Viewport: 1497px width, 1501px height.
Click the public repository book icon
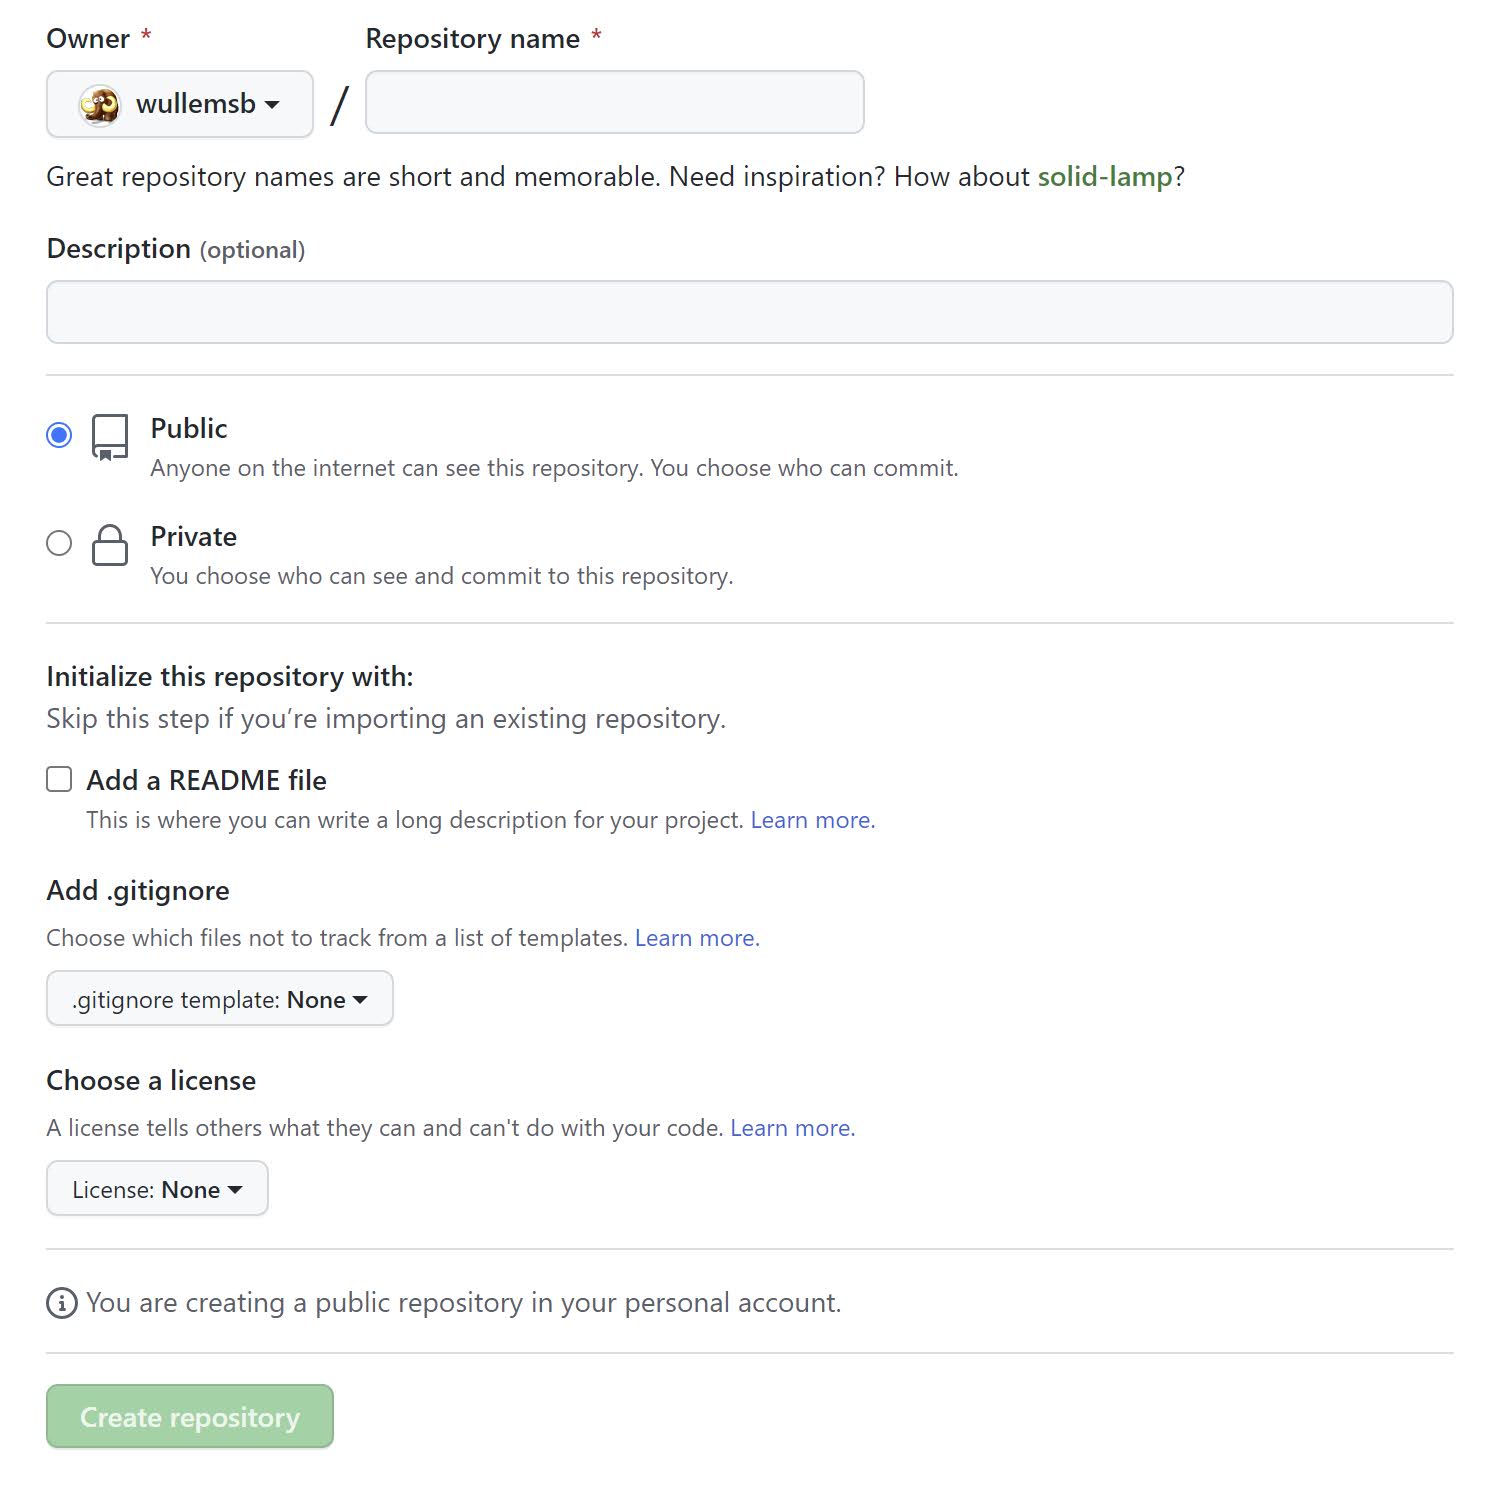[110, 437]
